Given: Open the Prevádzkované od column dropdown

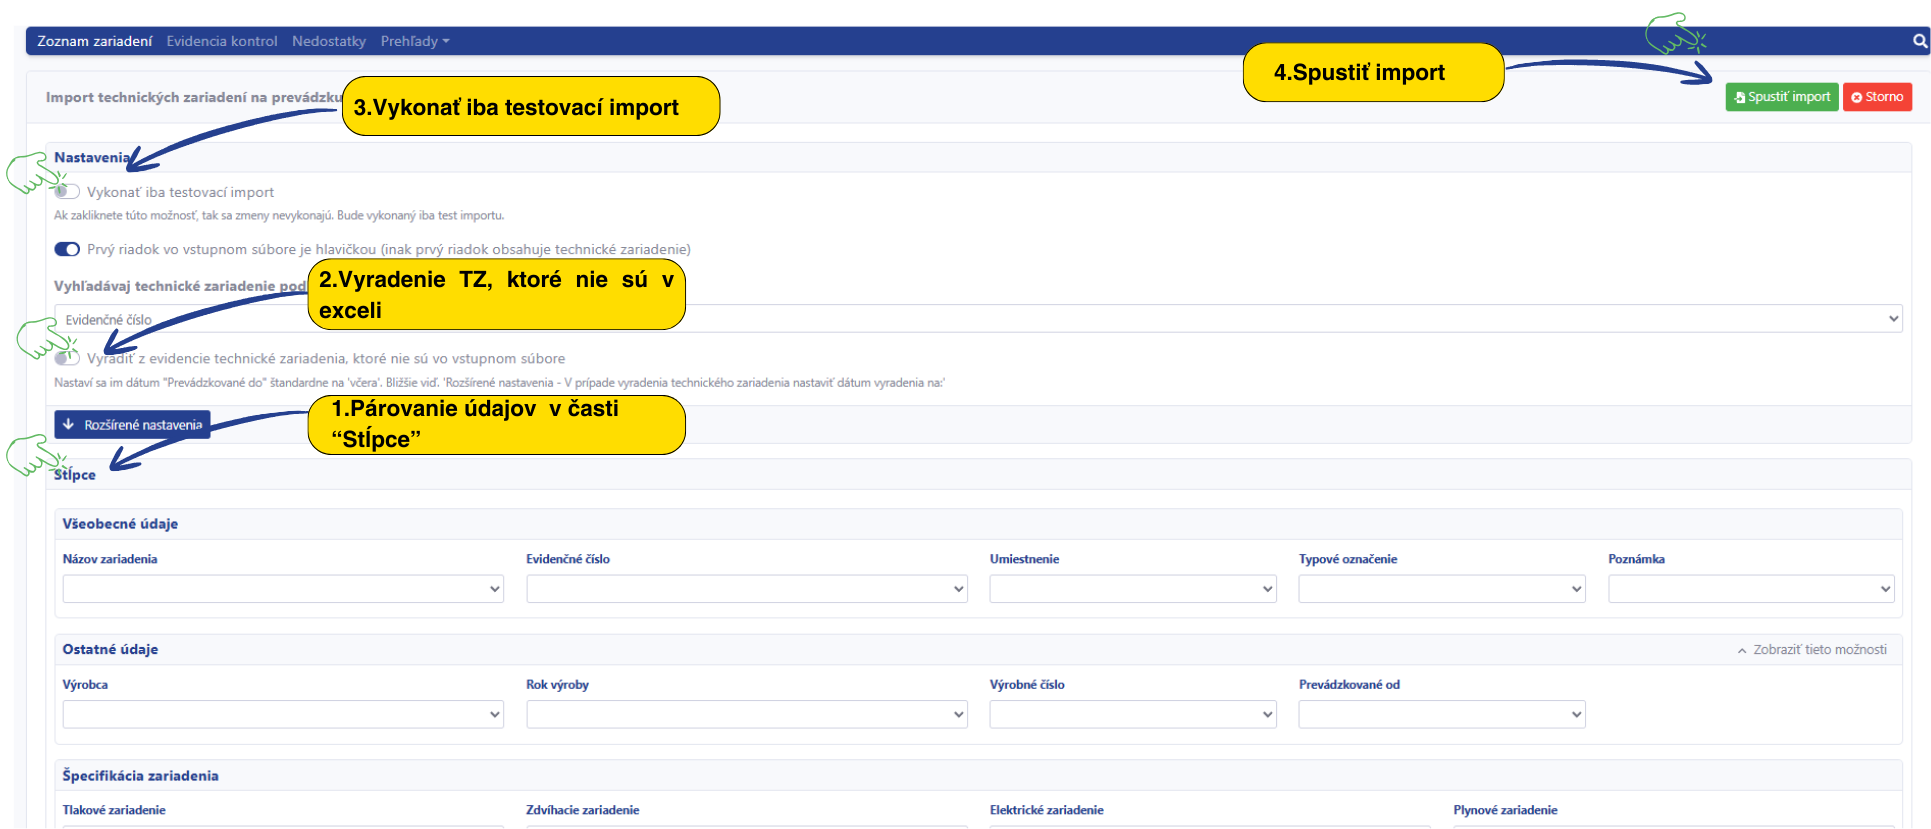Looking at the screenshot, I should pos(1441,714).
